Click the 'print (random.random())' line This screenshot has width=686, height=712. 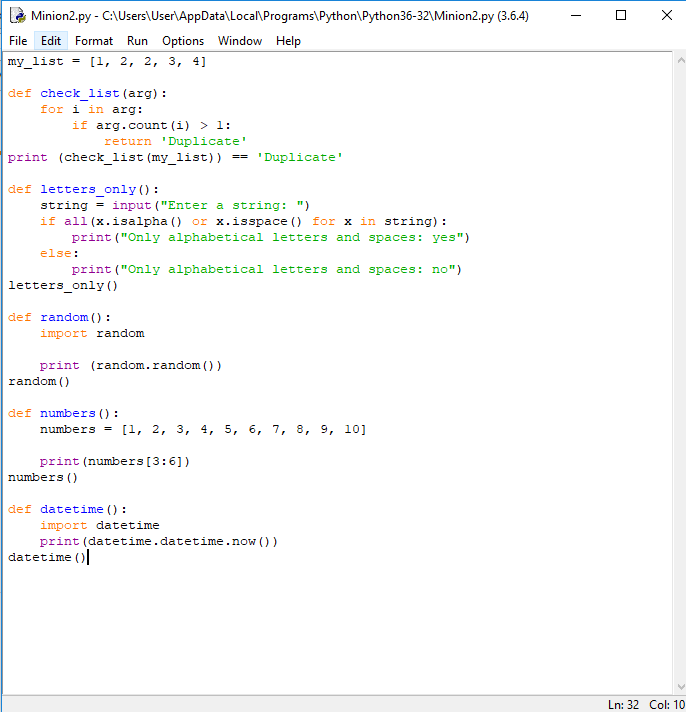coord(131,366)
